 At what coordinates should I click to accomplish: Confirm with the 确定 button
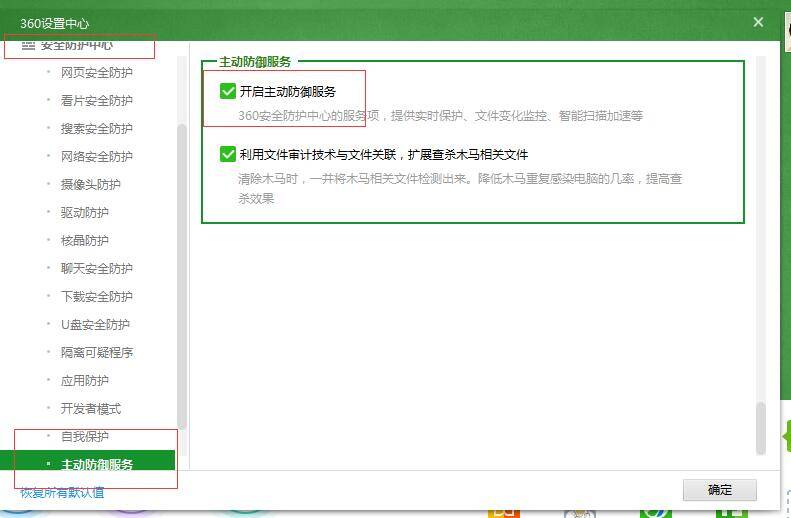[x=720, y=490]
